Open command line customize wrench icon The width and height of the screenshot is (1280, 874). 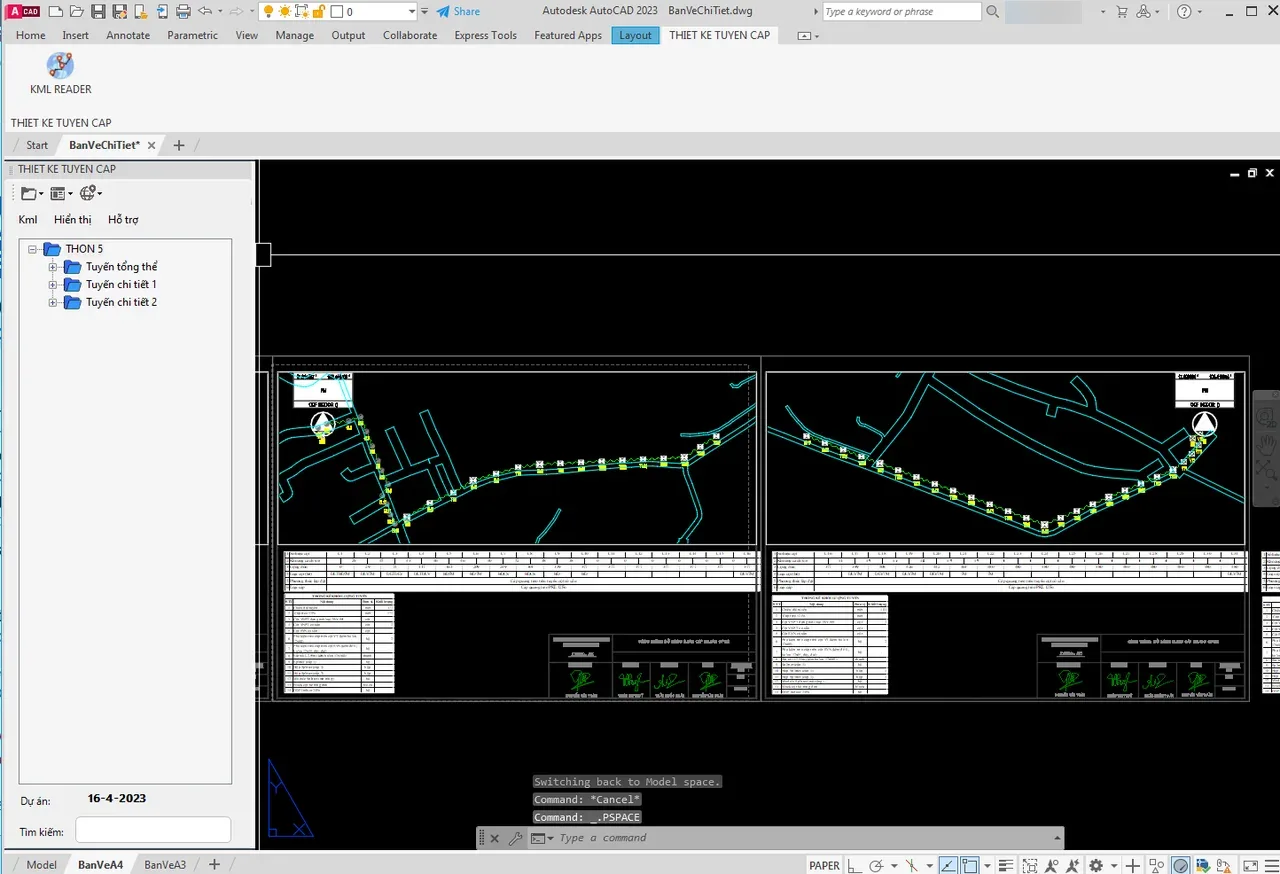516,838
